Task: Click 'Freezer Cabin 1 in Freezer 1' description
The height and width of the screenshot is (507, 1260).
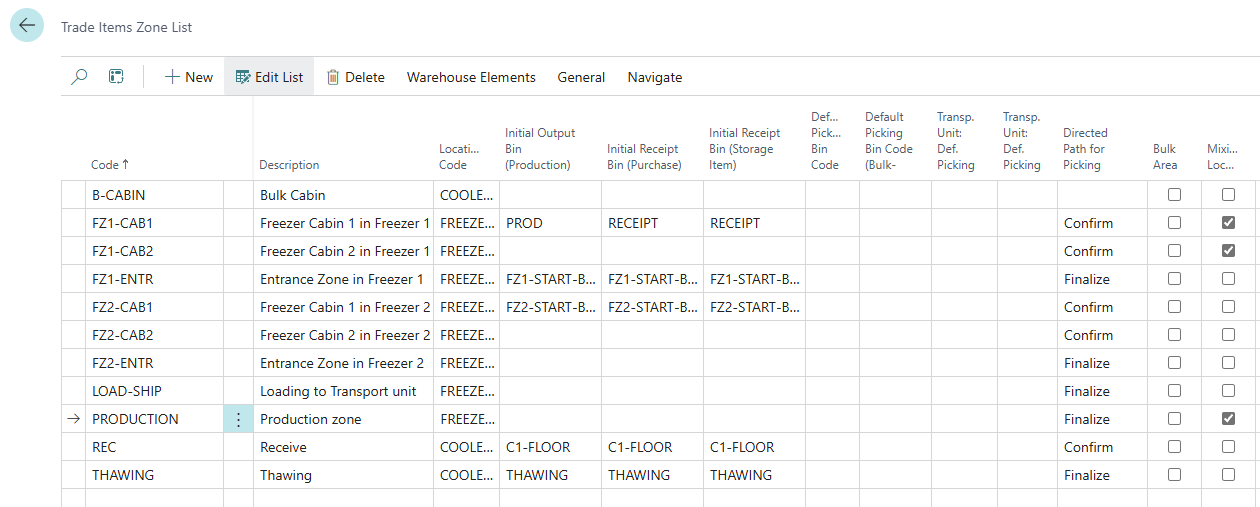Action: tap(343, 223)
